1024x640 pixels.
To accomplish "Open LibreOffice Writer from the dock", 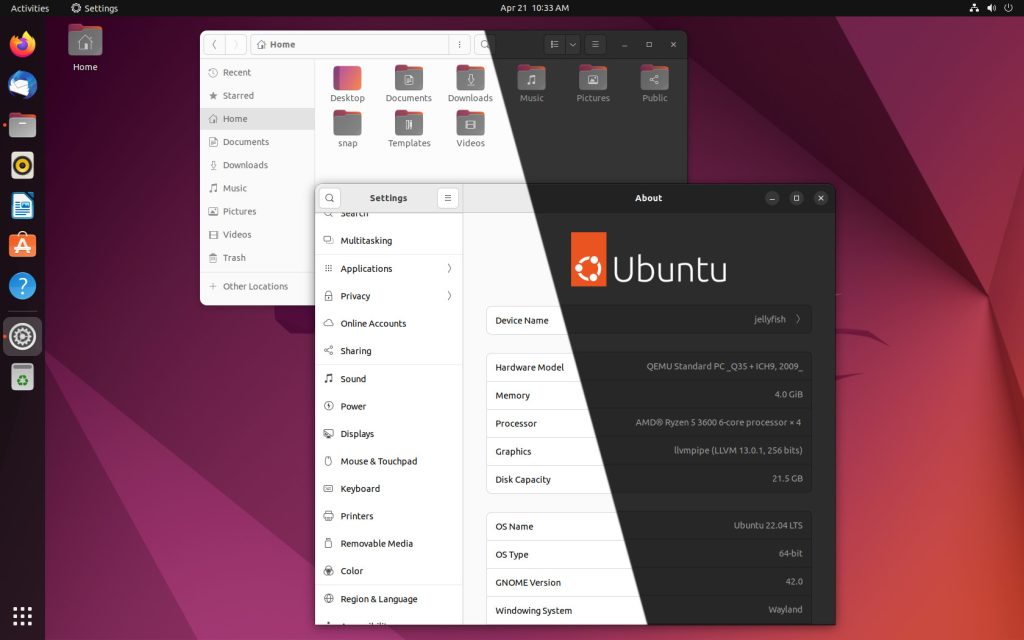I will click(x=22, y=206).
